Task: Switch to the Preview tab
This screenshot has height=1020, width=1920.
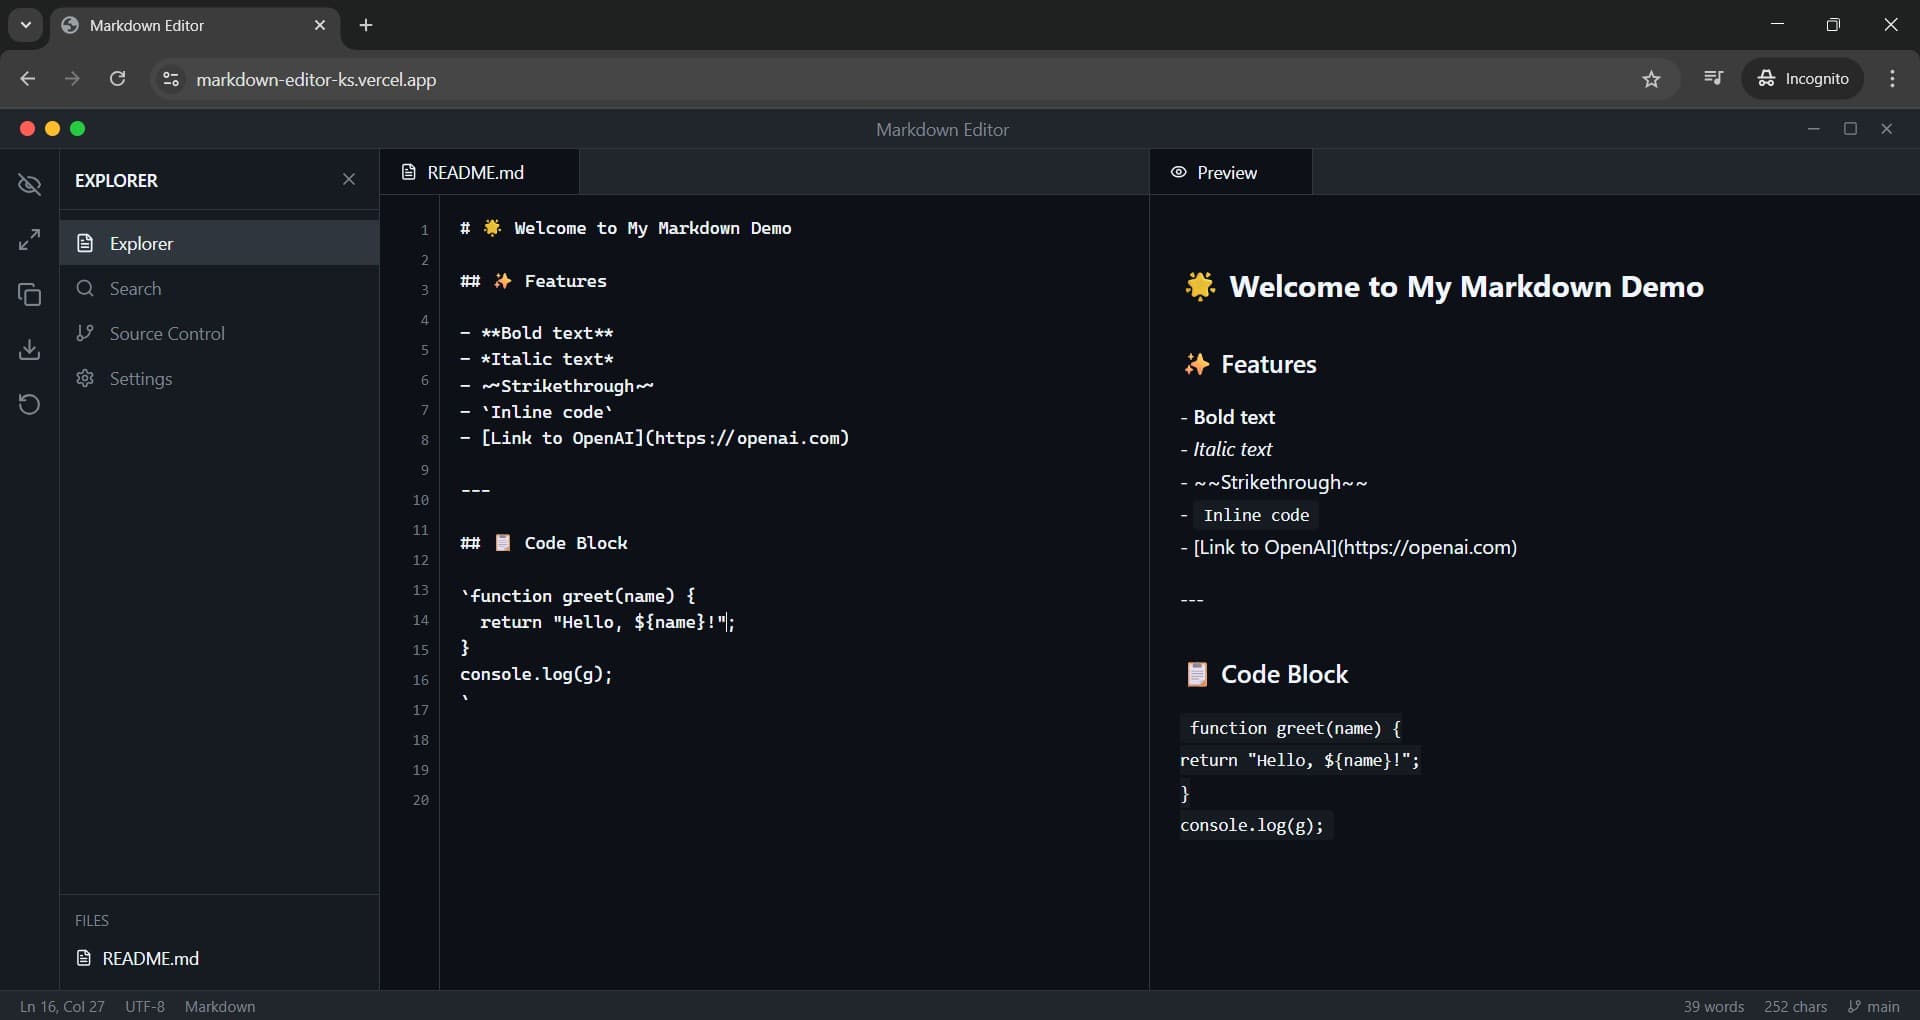Action: [x=1229, y=172]
